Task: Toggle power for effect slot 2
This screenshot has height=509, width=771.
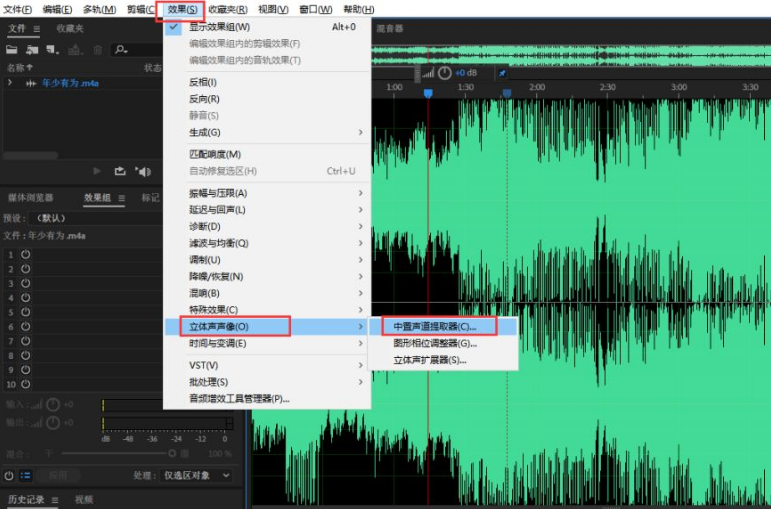Action: pyautogui.click(x=26, y=269)
